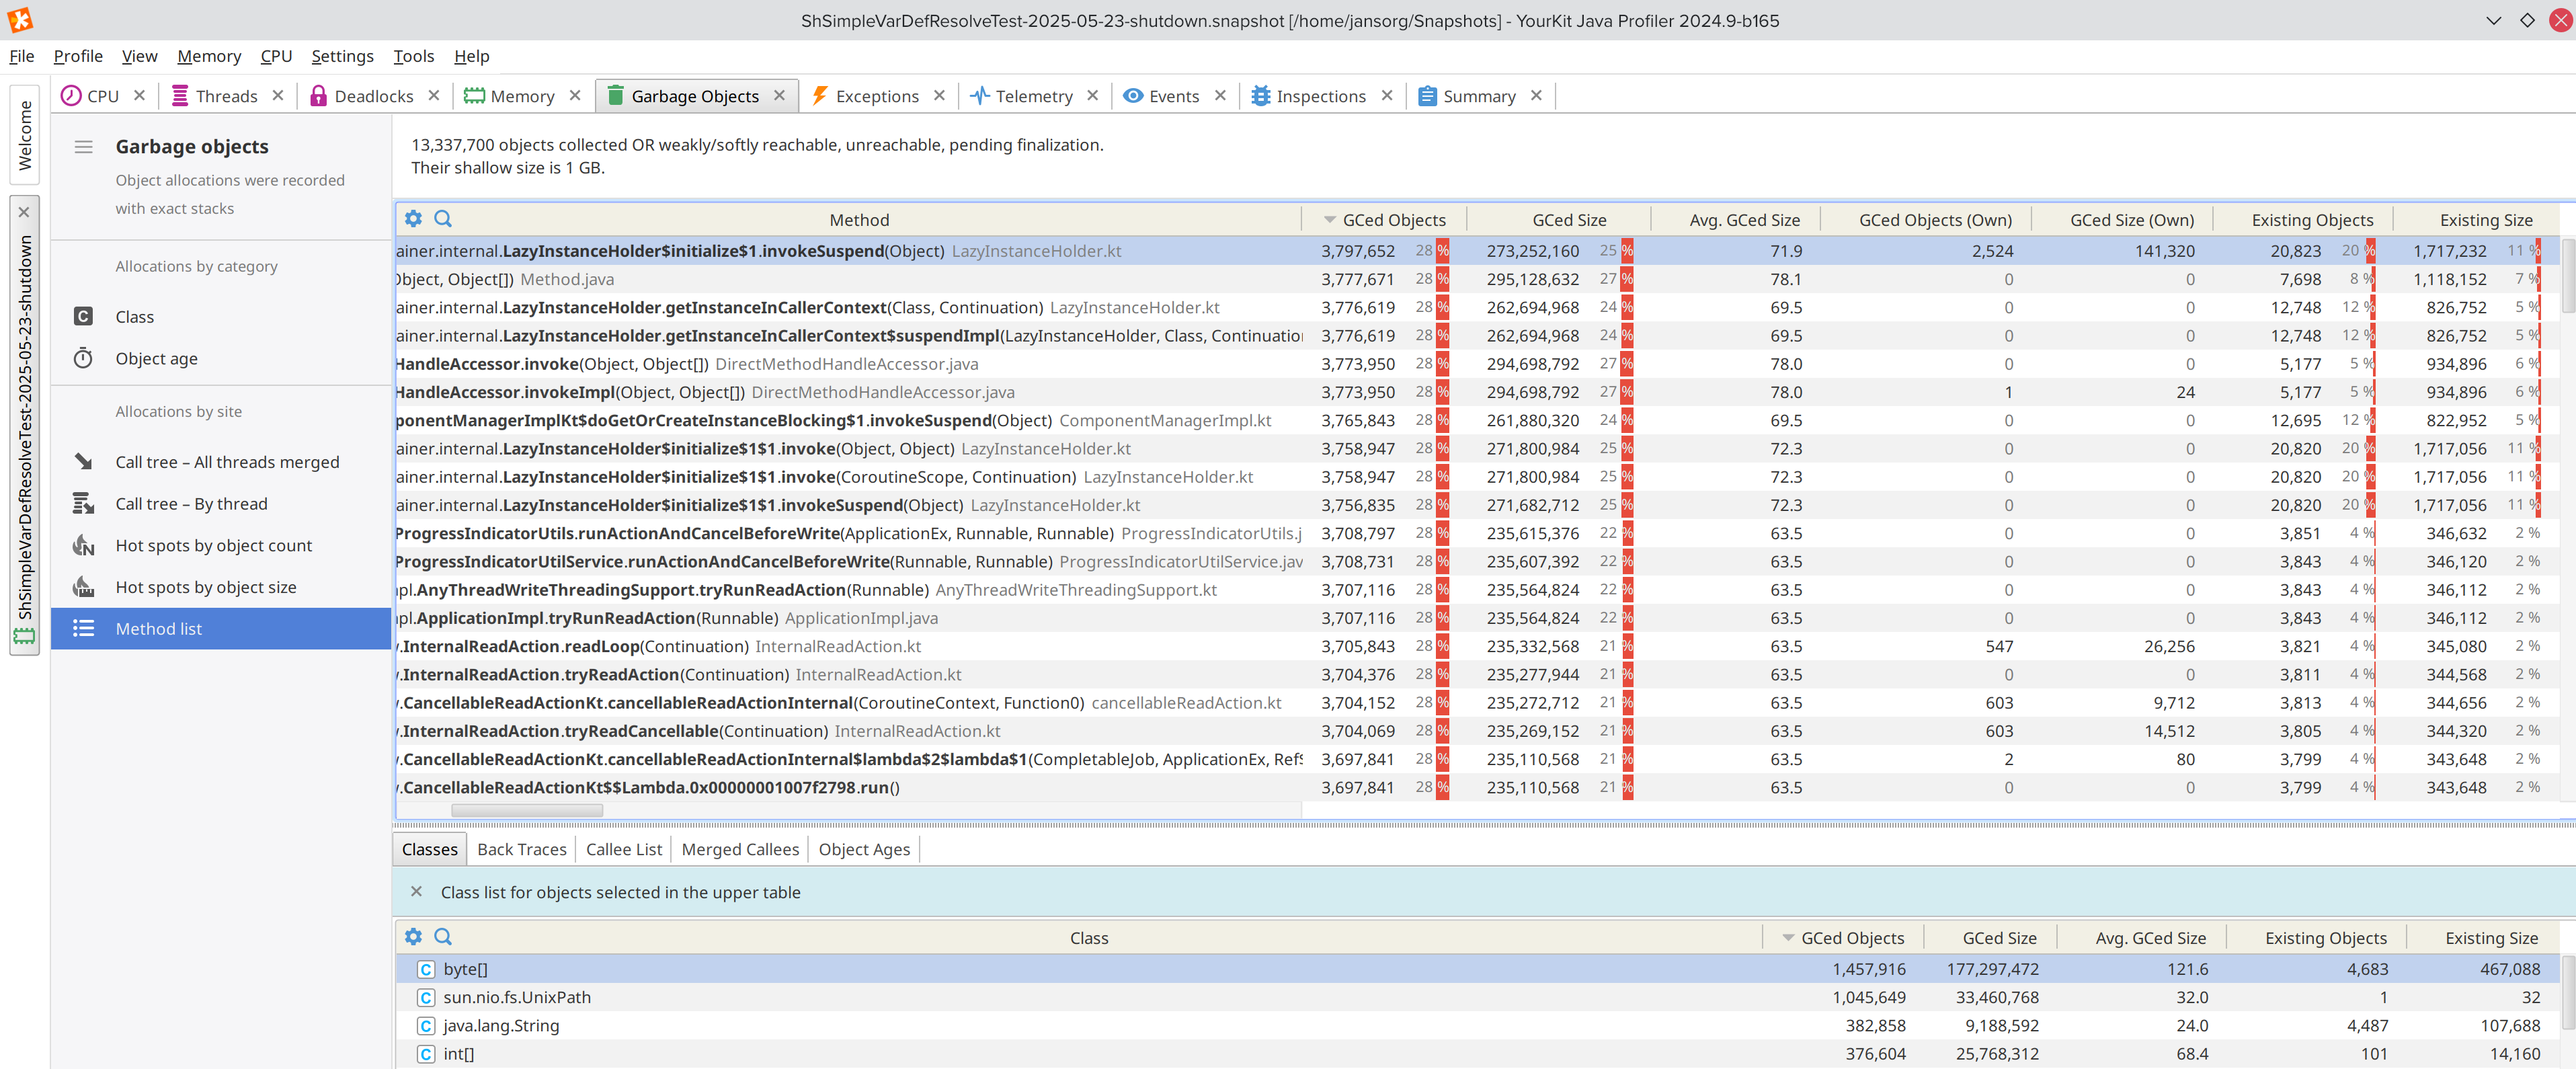The width and height of the screenshot is (2576, 1069).
Task: Open the Help menu
Action: tap(471, 56)
